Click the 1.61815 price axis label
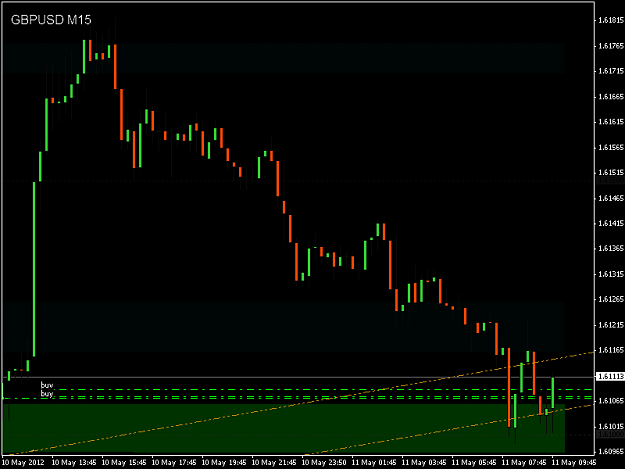This screenshot has width=625, height=469. coord(611,20)
